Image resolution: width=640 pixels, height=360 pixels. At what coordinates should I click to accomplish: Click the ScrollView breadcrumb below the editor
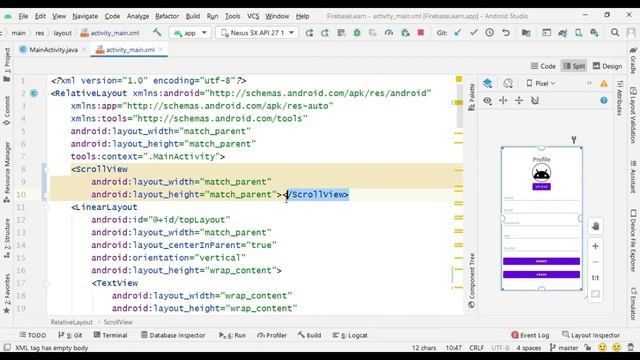point(118,322)
